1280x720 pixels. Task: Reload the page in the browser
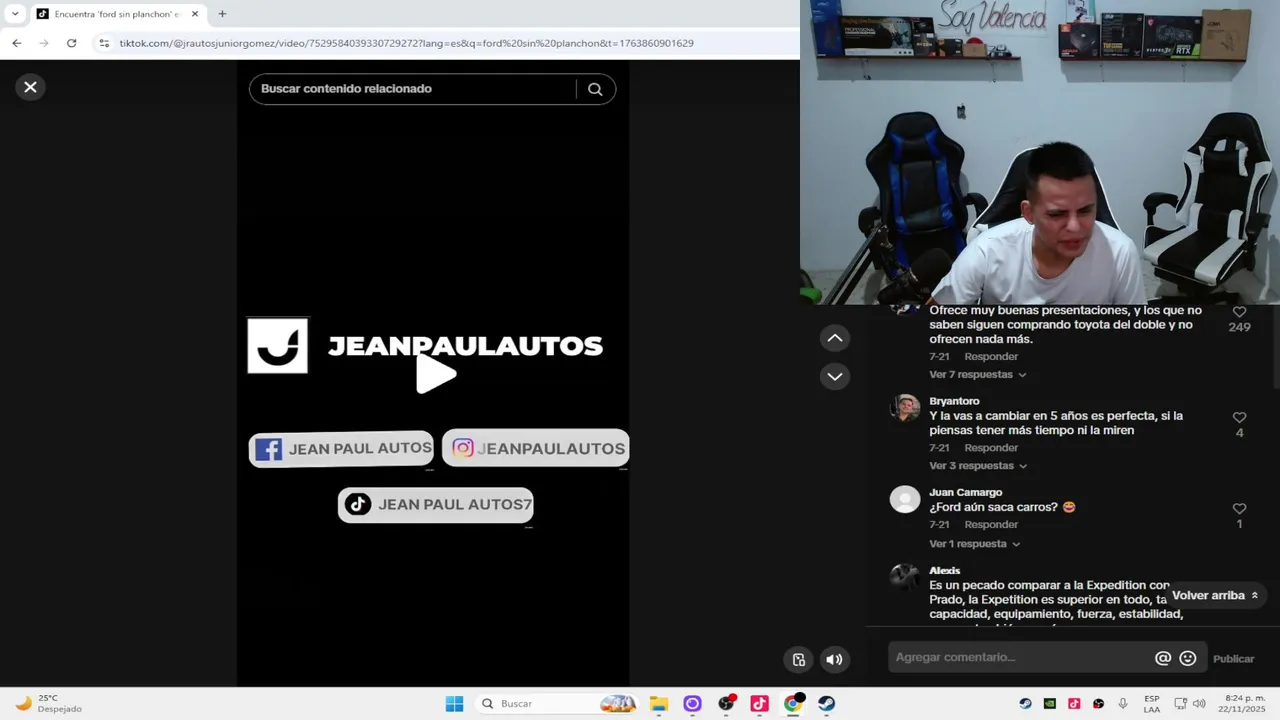point(71,43)
